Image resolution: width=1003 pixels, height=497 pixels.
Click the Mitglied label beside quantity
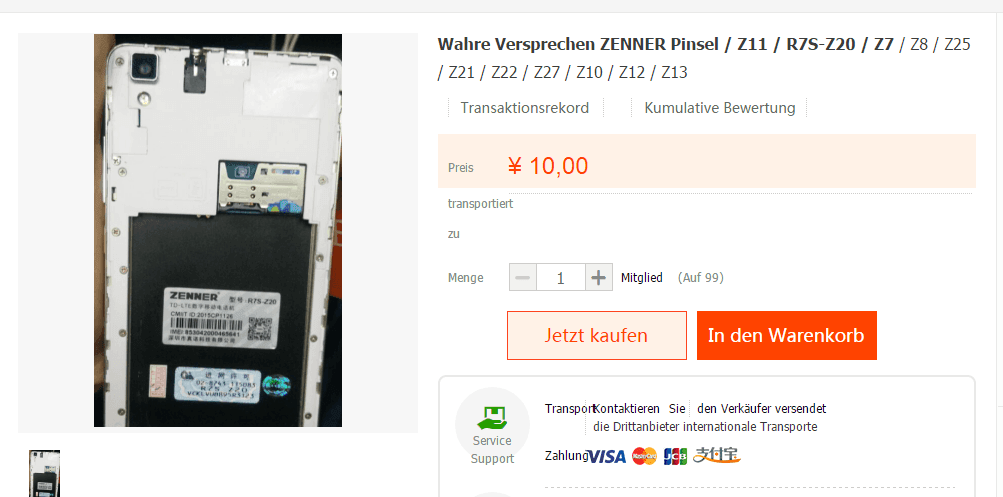tap(642, 278)
